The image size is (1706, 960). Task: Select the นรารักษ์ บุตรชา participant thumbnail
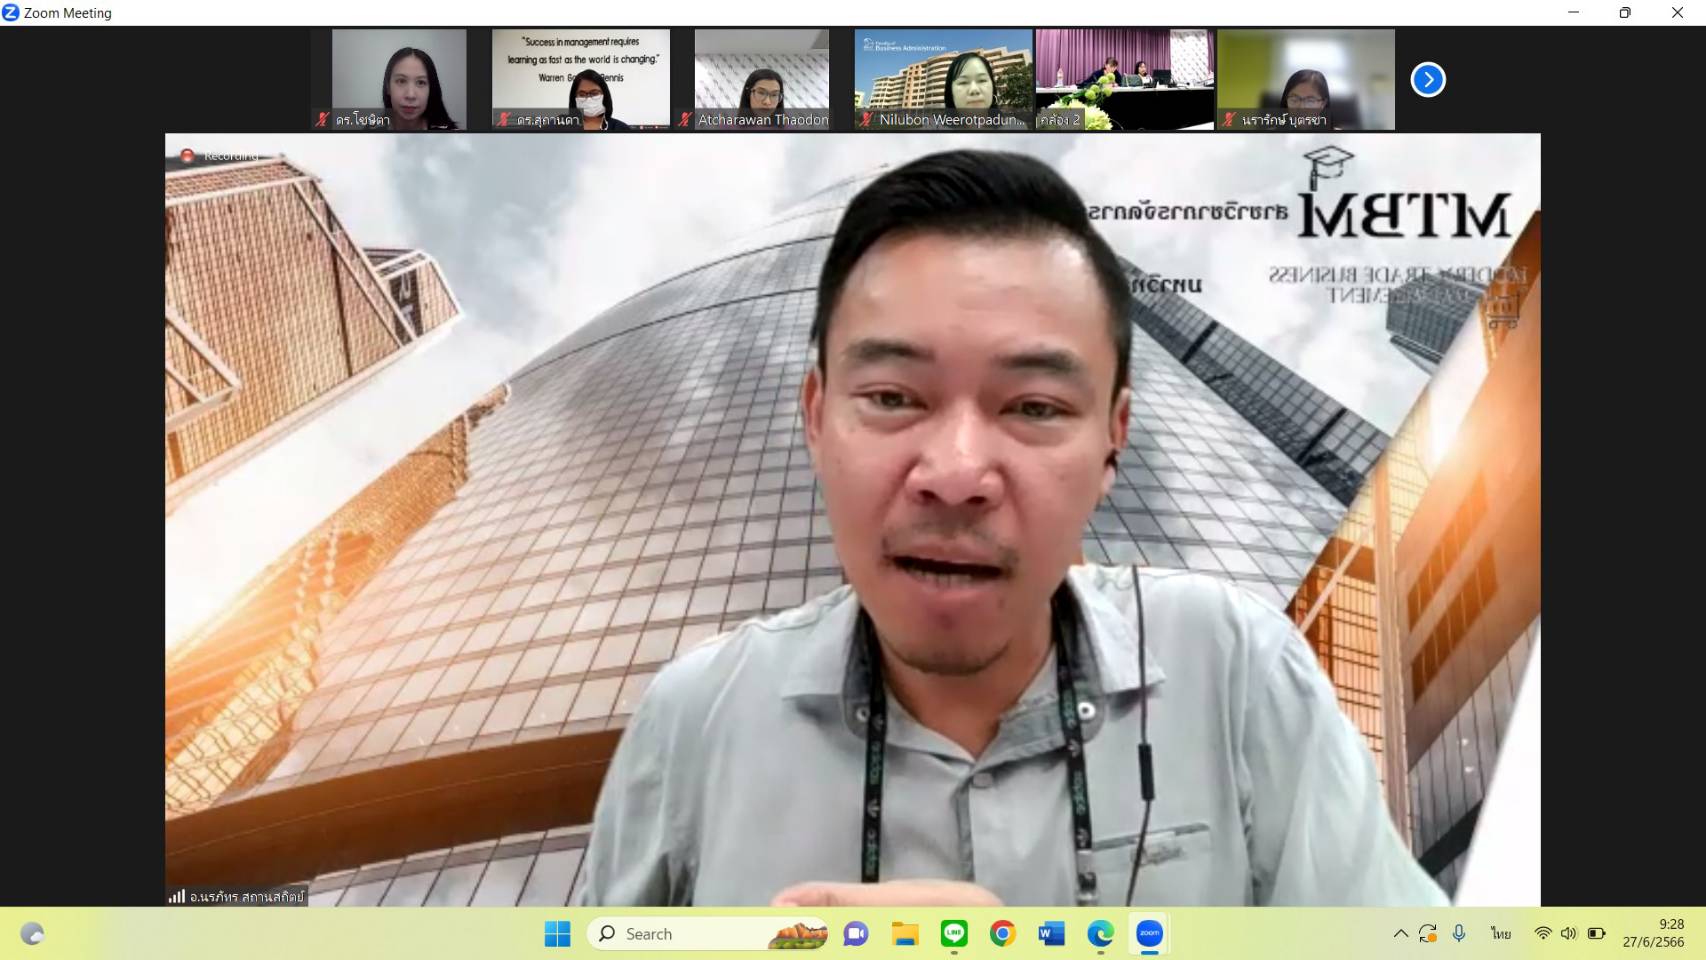pos(1306,79)
